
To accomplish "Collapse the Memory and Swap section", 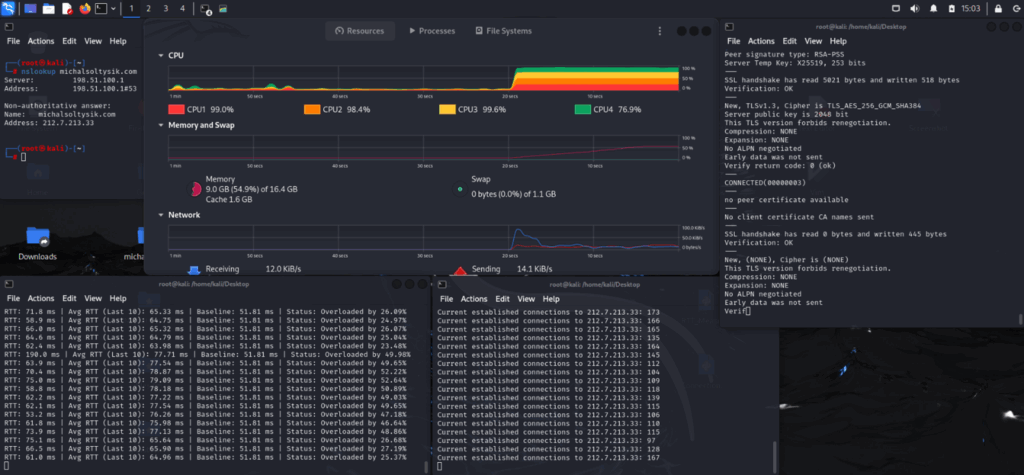I will point(161,125).
